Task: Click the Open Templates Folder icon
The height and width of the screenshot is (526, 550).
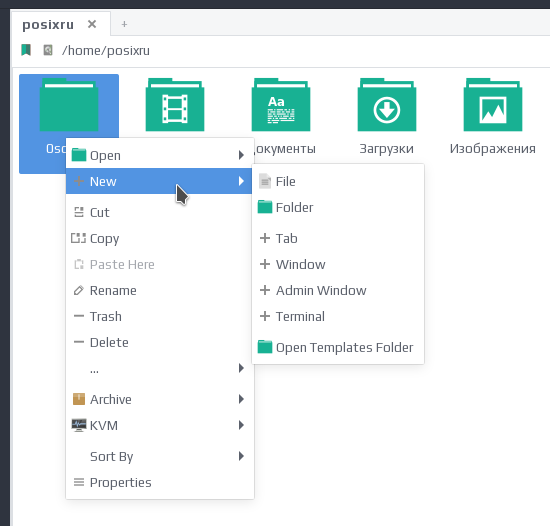Action: click(265, 347)
